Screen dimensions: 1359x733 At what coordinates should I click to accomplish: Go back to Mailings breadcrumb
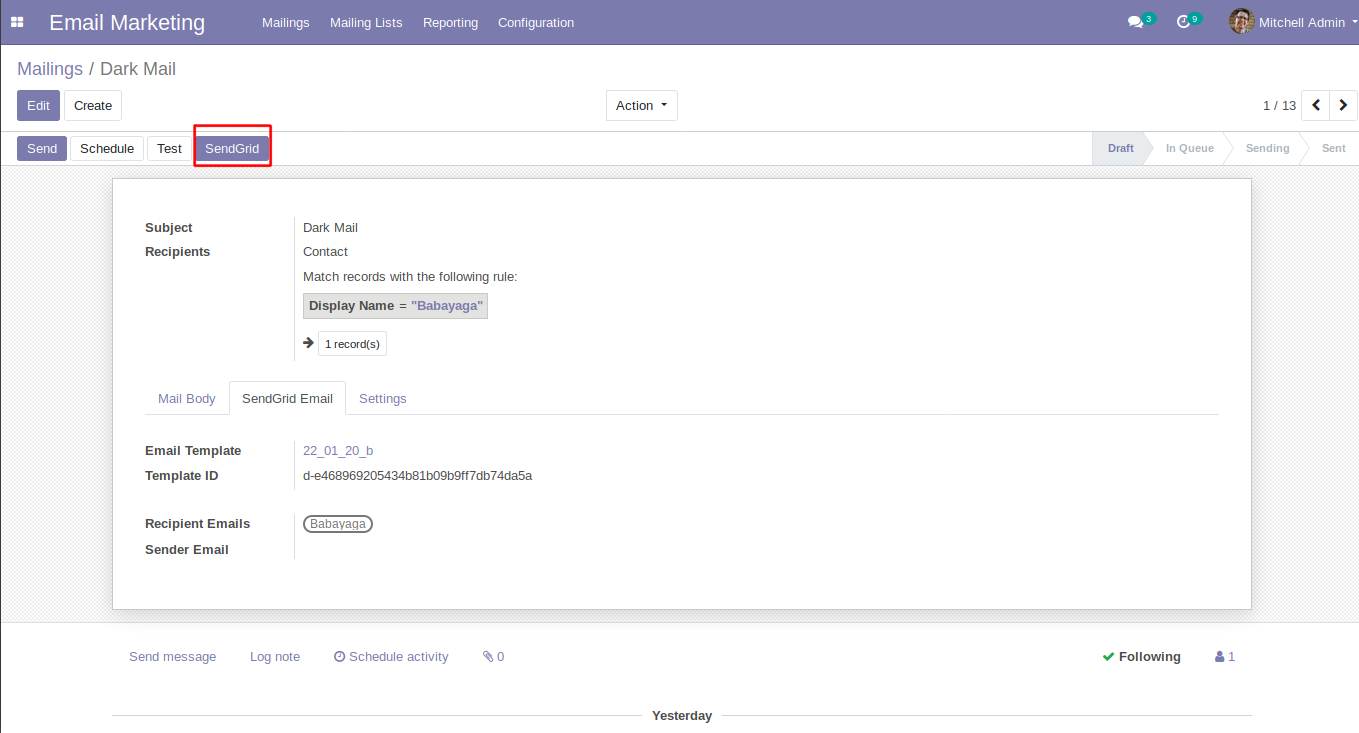pos(50,69)
